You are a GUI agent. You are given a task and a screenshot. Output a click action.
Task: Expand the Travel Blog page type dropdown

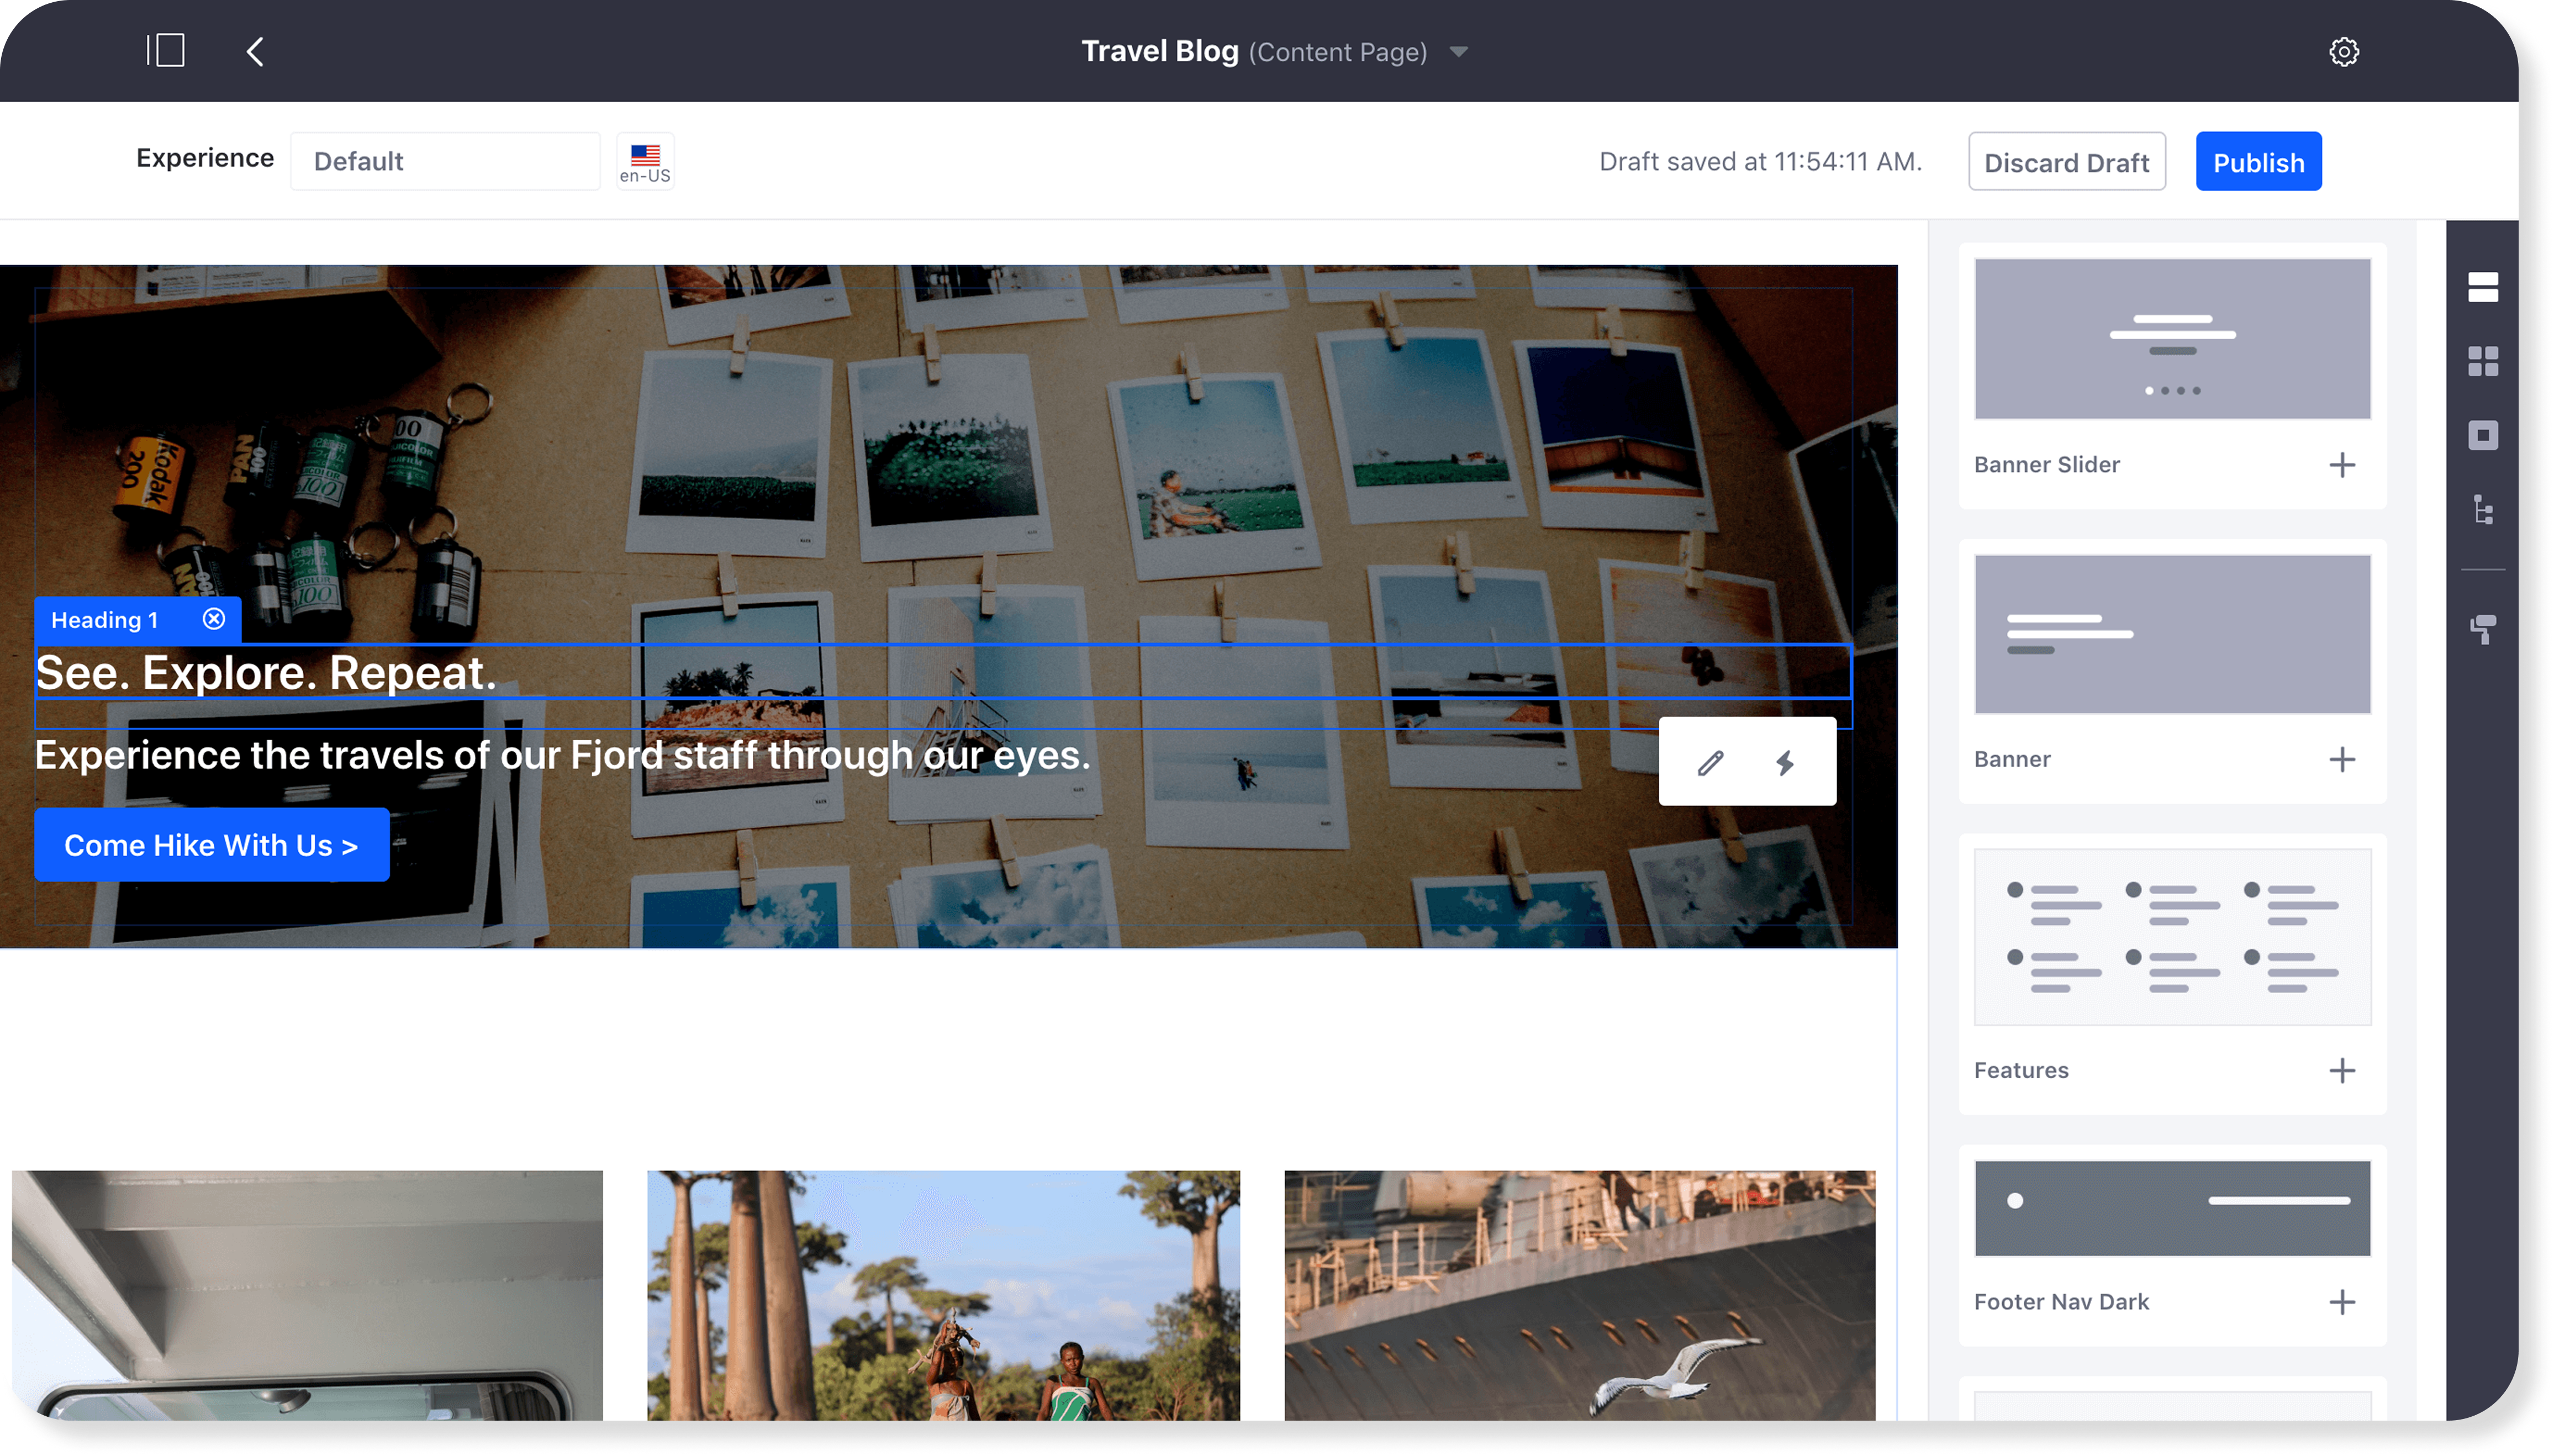point(1459,52)
